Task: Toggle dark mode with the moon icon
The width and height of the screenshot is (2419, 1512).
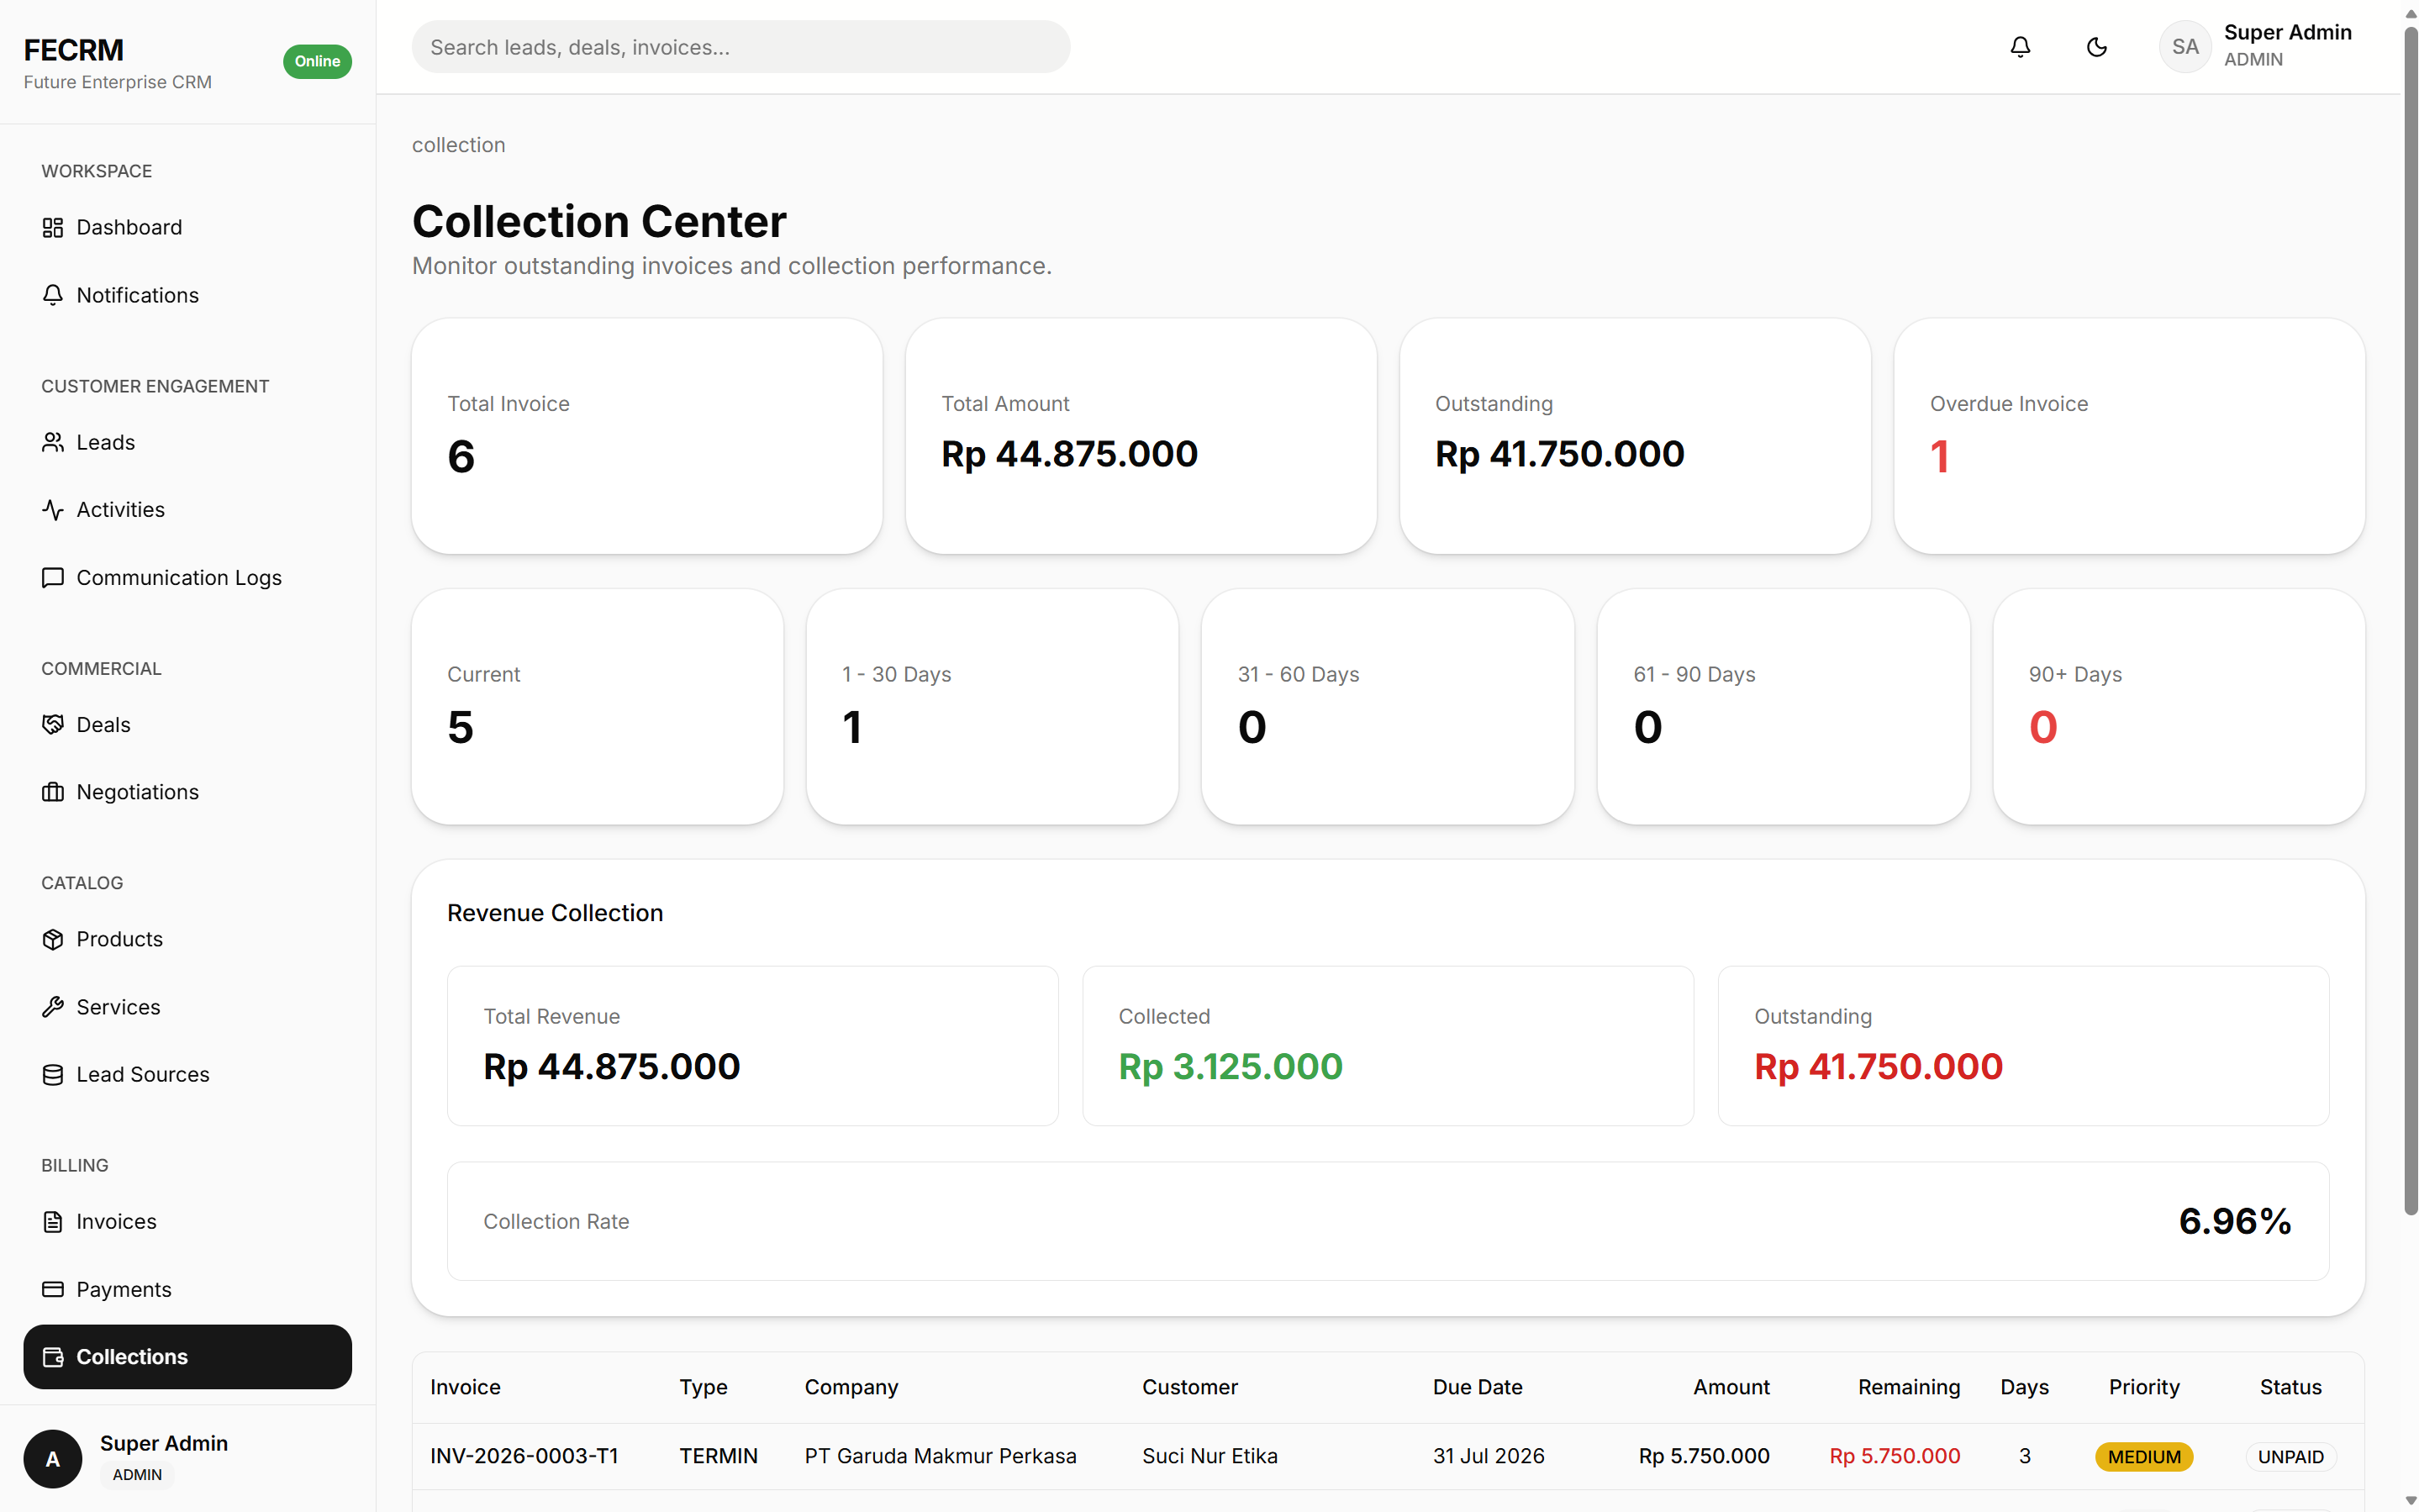Action: point(2097,47)
